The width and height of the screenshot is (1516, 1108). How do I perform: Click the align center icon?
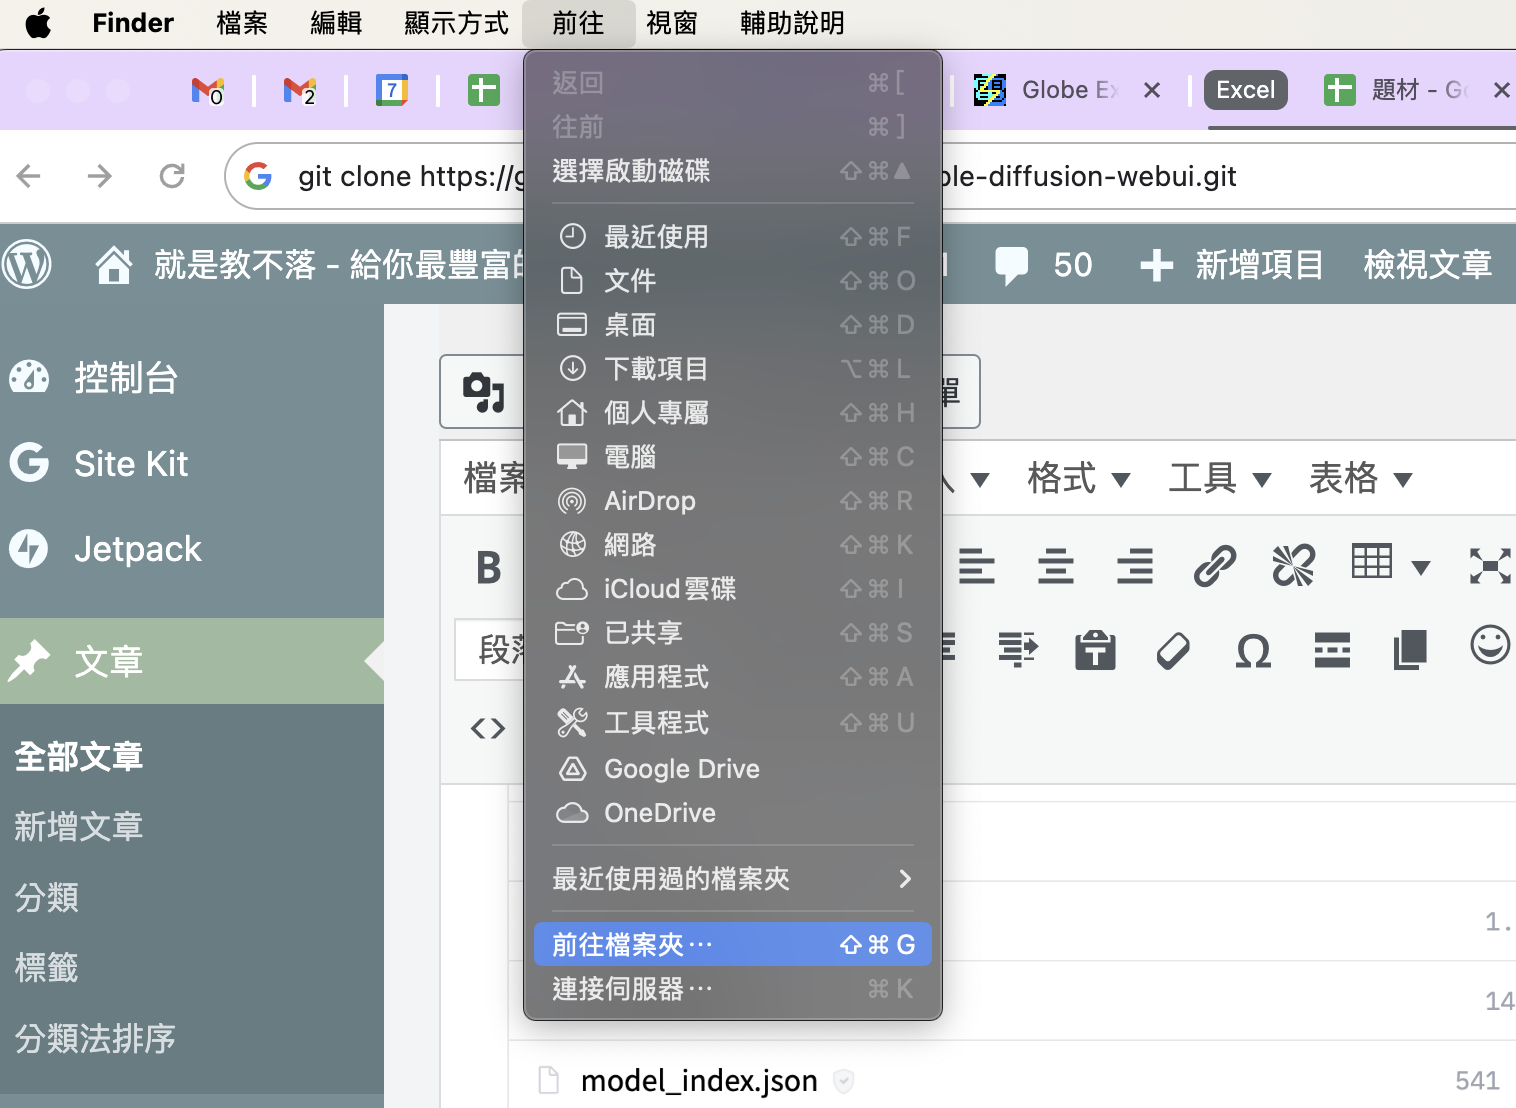(x=1055, y=566)
